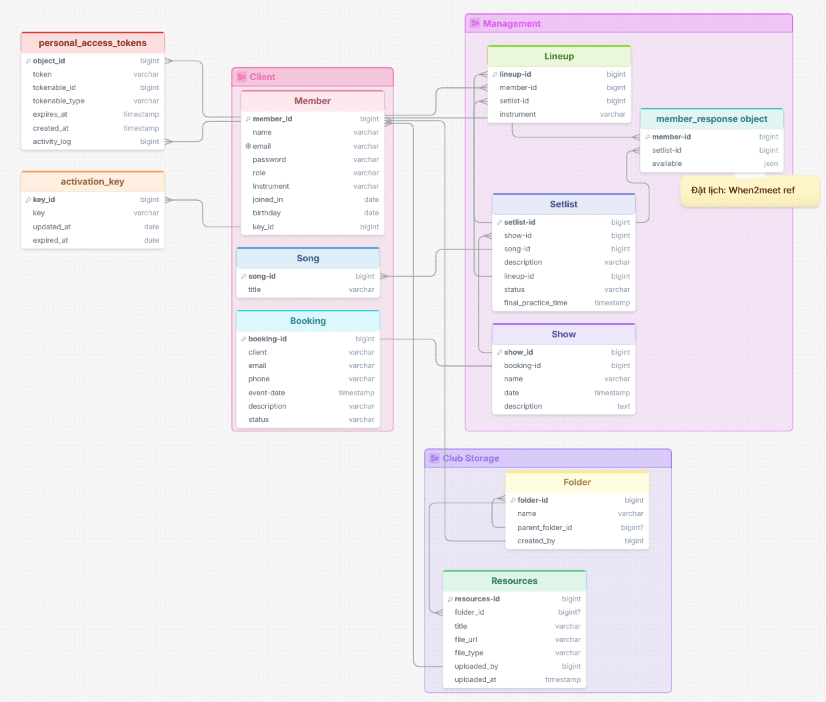The image size is (826, 702).
Task: Click the 'joined_in' field in Member
Action: pyautogui.click(x=312, y=200)
